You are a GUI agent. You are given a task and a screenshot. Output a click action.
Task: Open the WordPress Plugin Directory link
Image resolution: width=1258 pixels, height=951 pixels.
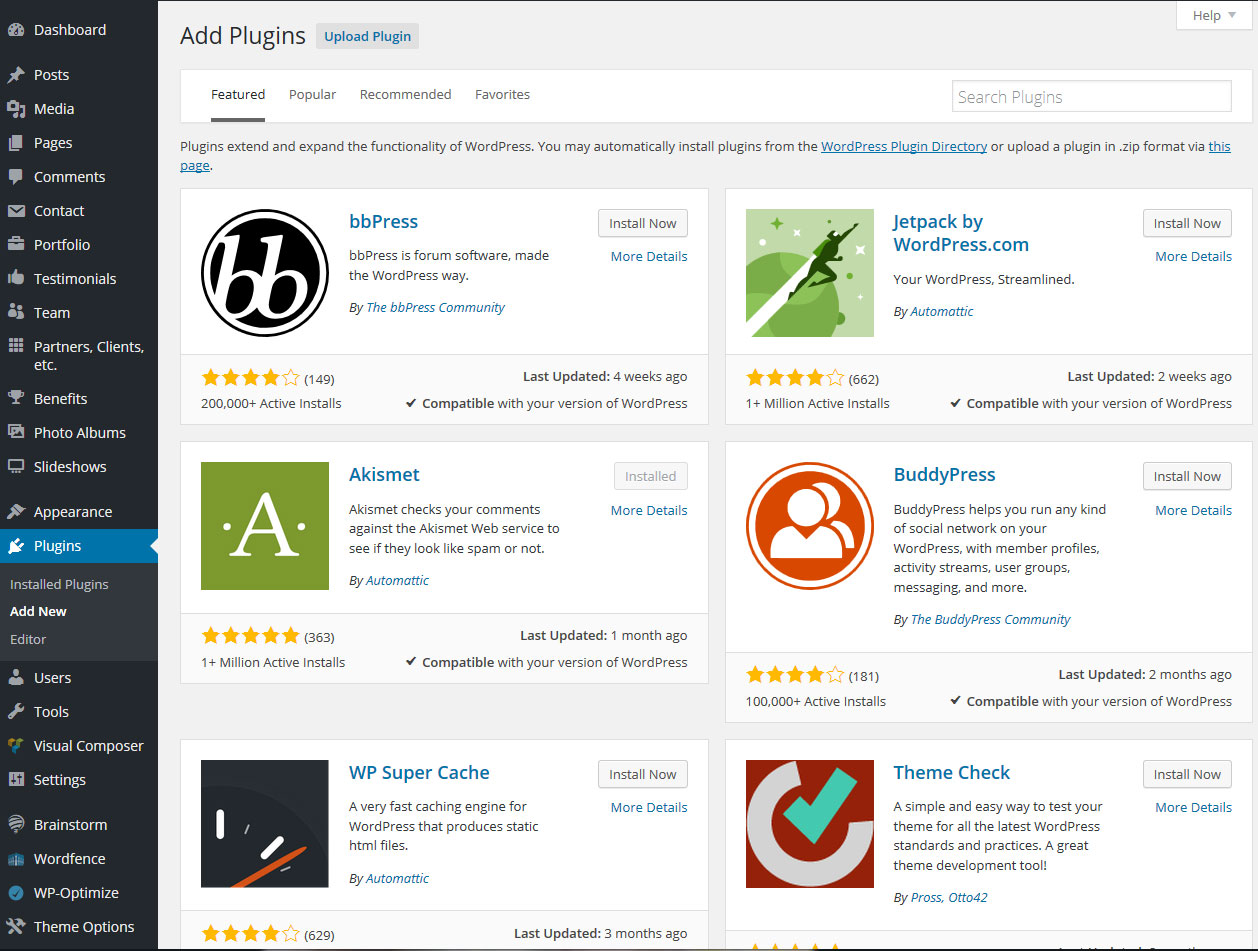[x=903, y=146]
